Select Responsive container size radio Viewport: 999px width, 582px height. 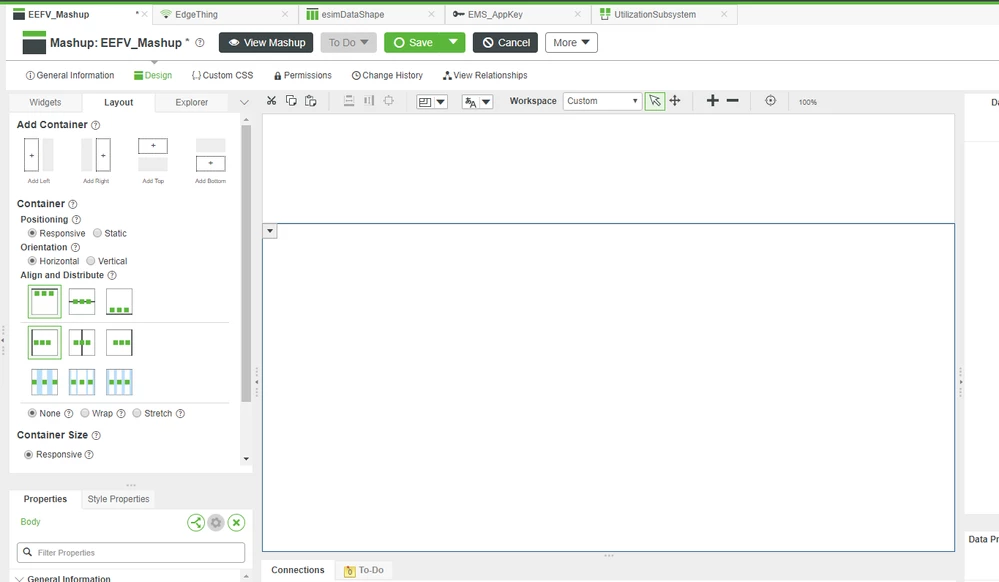tap(28, 455)
